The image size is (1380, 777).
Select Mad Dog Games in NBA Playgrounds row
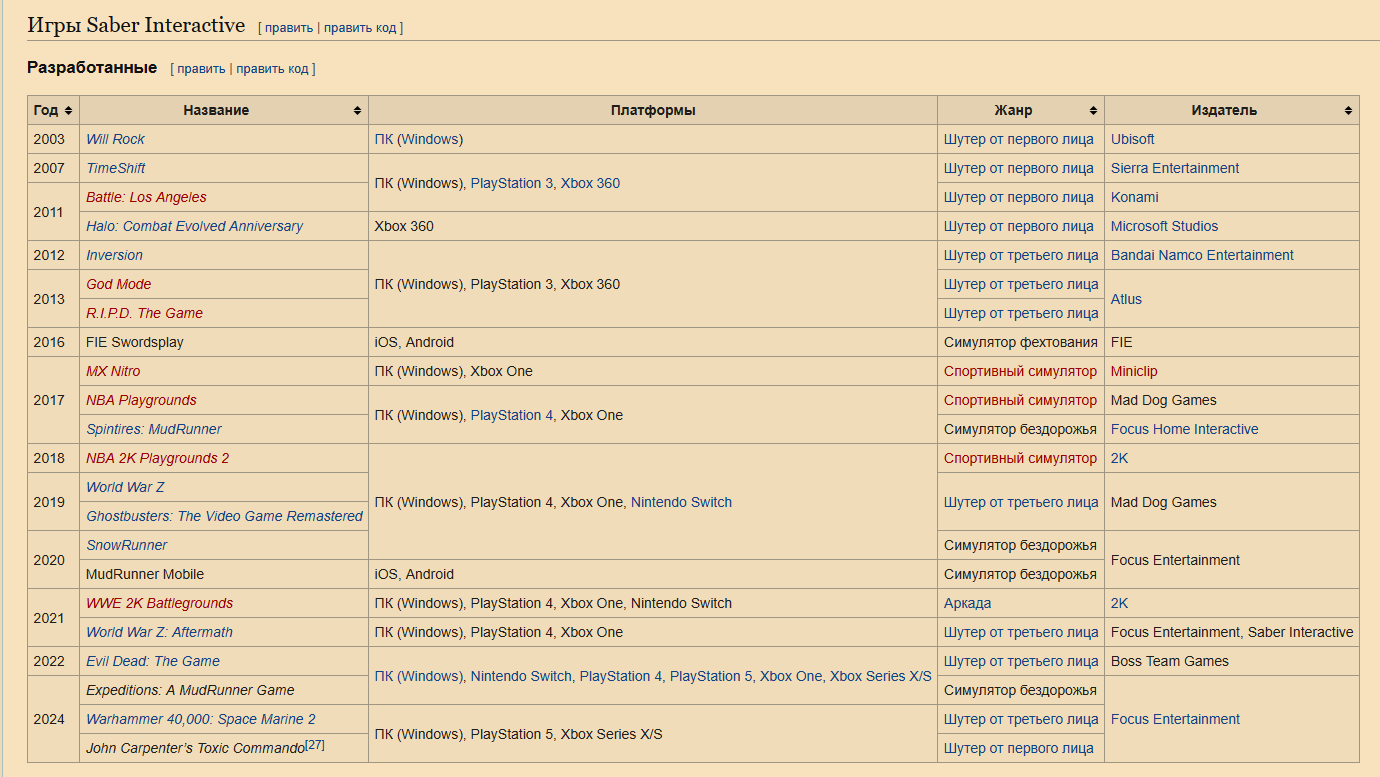coord(1164,400)
